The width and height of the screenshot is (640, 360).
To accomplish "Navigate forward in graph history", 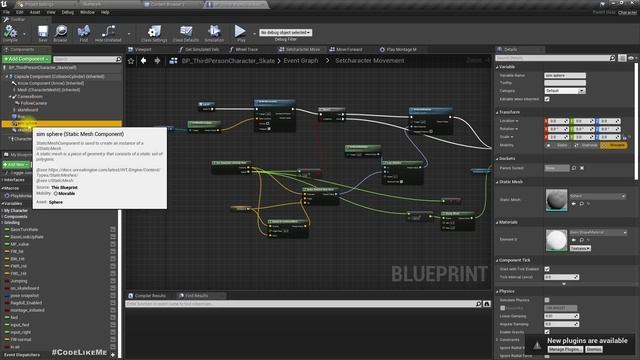I will click(x=157, y=60).
